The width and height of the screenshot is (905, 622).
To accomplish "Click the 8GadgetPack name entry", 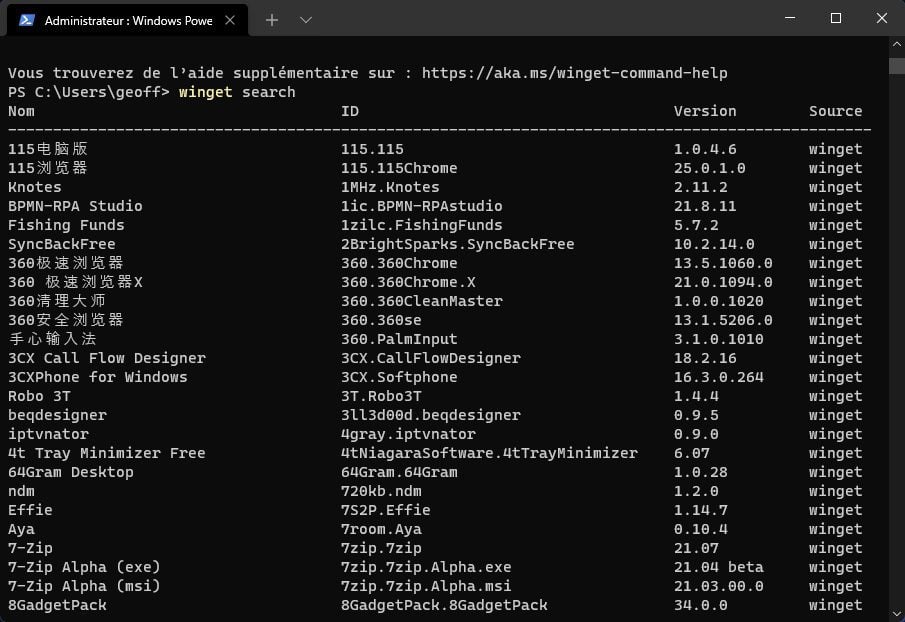I will click(57, 605).
